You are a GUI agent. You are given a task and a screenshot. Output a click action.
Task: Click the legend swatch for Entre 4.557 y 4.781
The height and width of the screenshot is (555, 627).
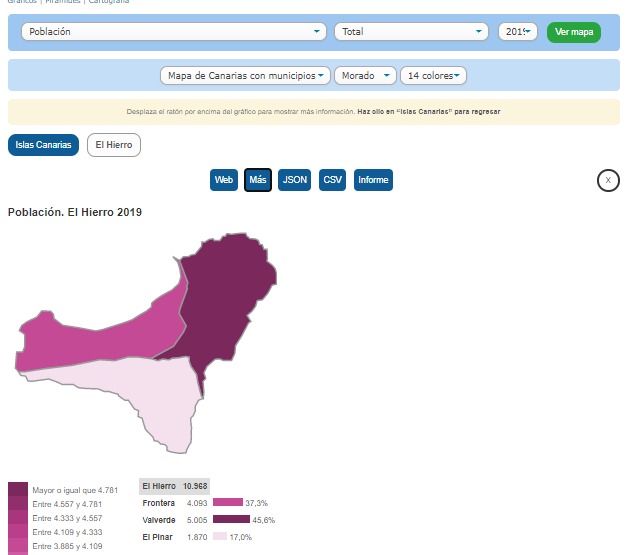(x=18, y=503)
